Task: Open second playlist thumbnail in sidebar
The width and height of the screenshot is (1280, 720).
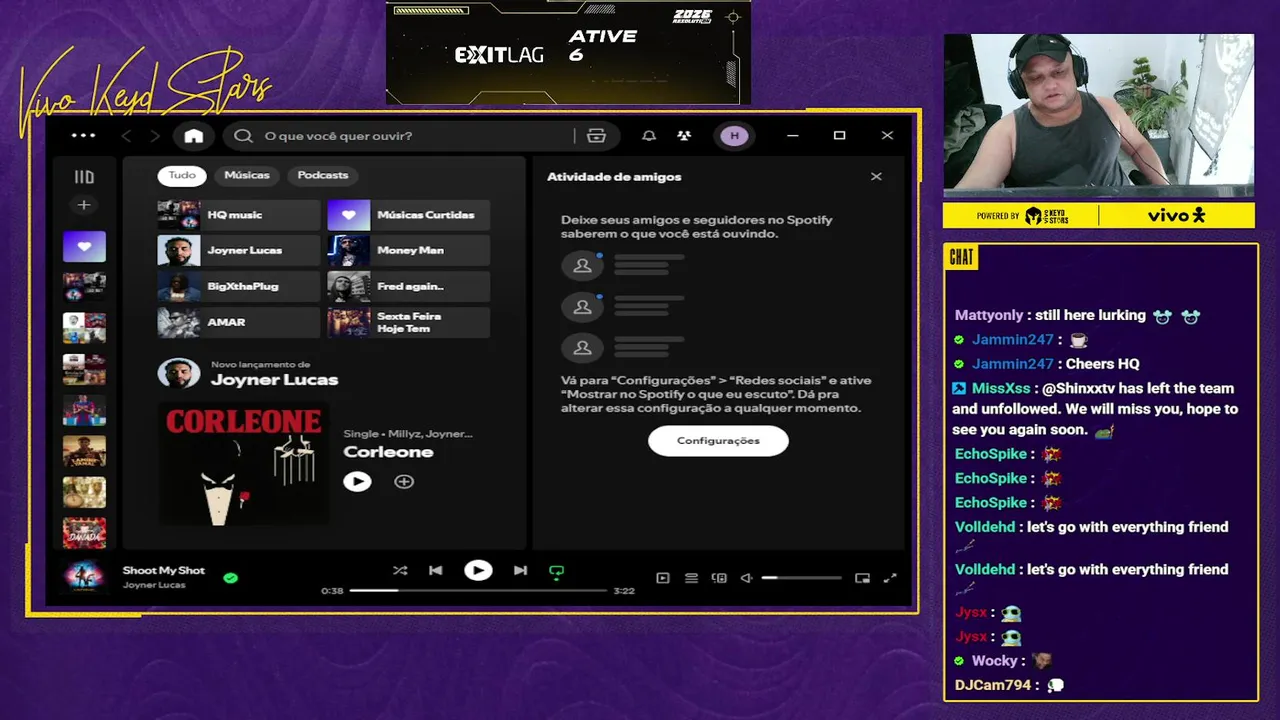Action: 84,287
